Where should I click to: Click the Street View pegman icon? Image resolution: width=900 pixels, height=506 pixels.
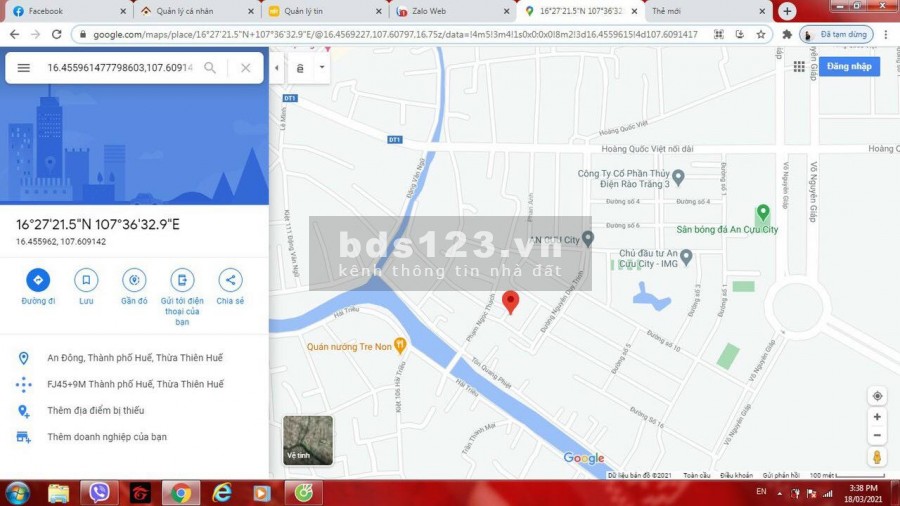tap(877, 457)
